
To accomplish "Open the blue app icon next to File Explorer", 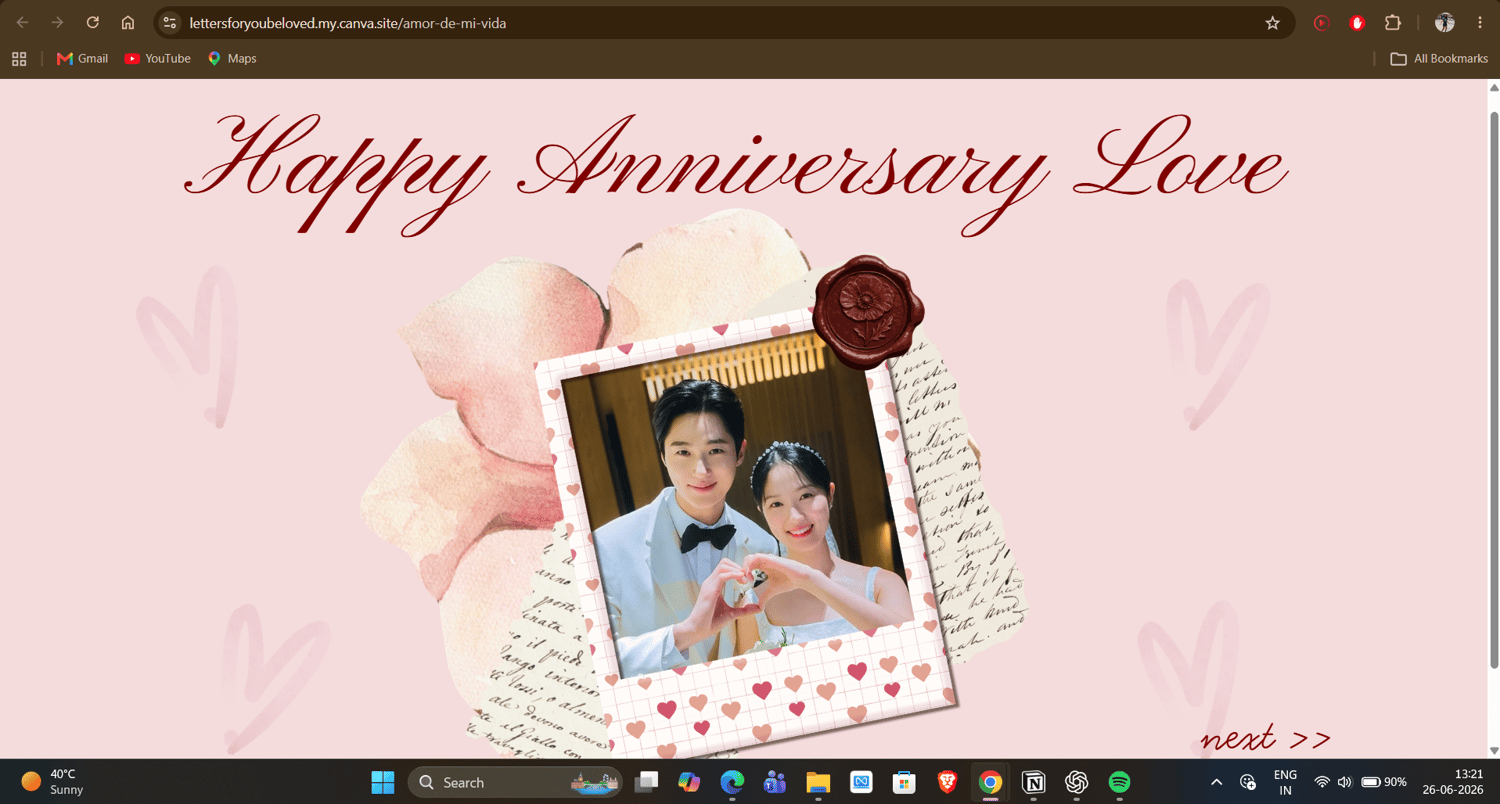I will [x=861, y=782].
